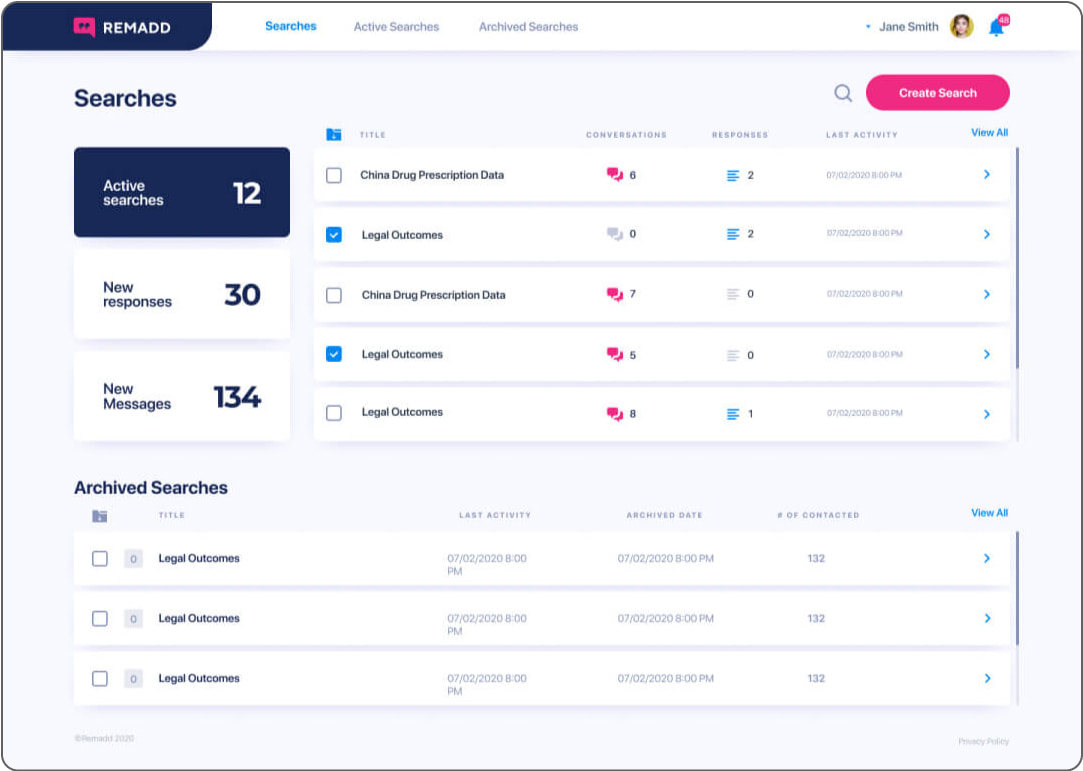
Task: Select the New Messages 134 card
Action: [x=182, y=397]
